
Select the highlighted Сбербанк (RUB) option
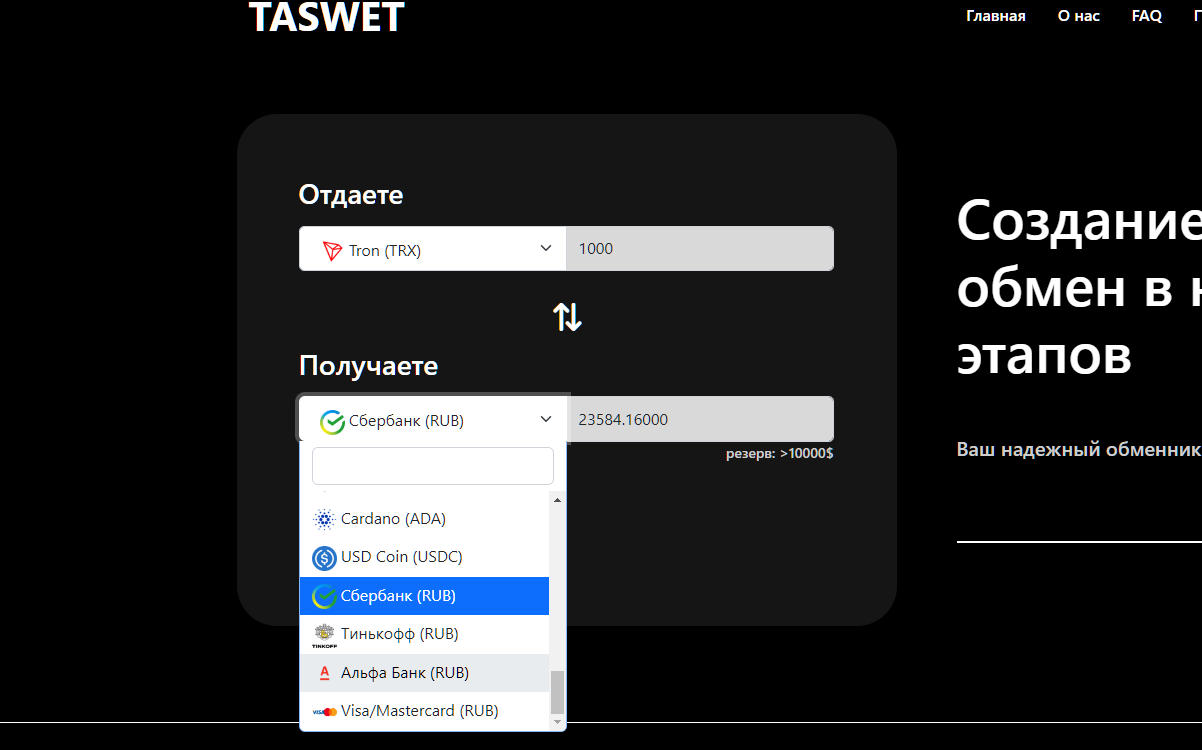(424, 596)
